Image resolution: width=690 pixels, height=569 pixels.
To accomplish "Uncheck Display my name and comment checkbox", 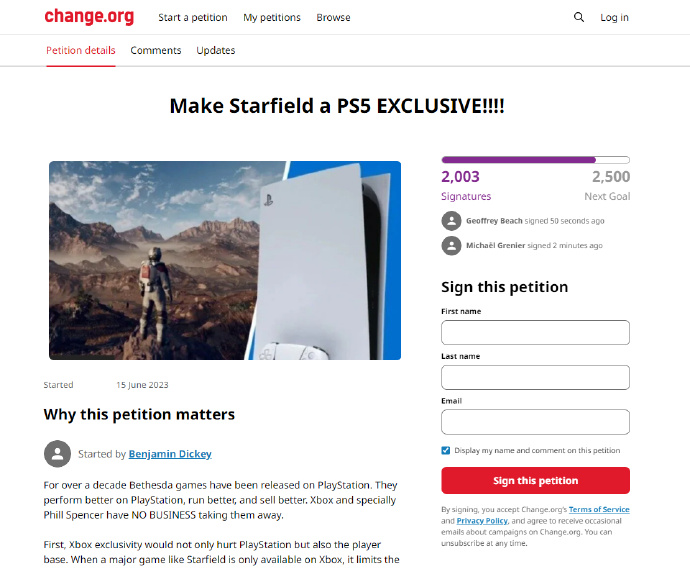I will 446,450.
